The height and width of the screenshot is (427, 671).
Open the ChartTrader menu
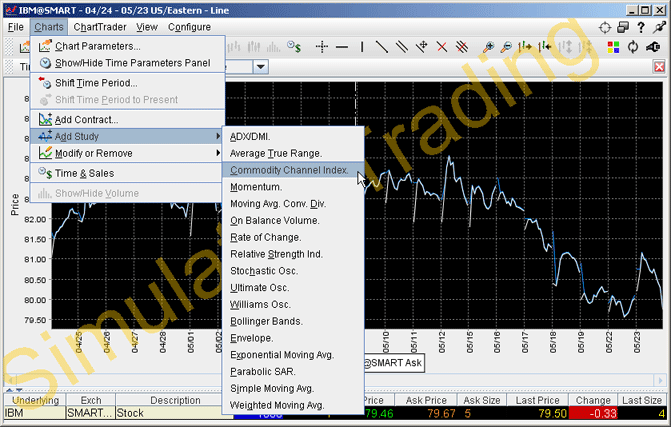pos(100,27)
